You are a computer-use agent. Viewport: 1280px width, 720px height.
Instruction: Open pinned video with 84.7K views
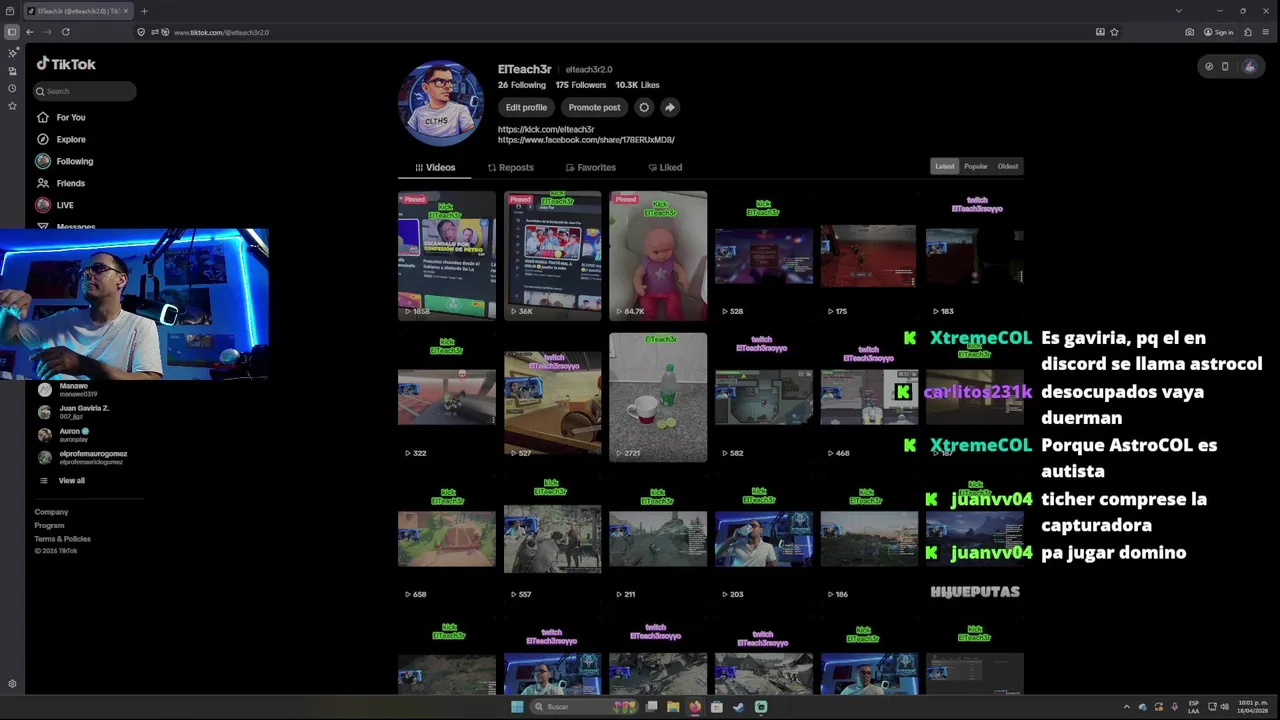point(658,256)
